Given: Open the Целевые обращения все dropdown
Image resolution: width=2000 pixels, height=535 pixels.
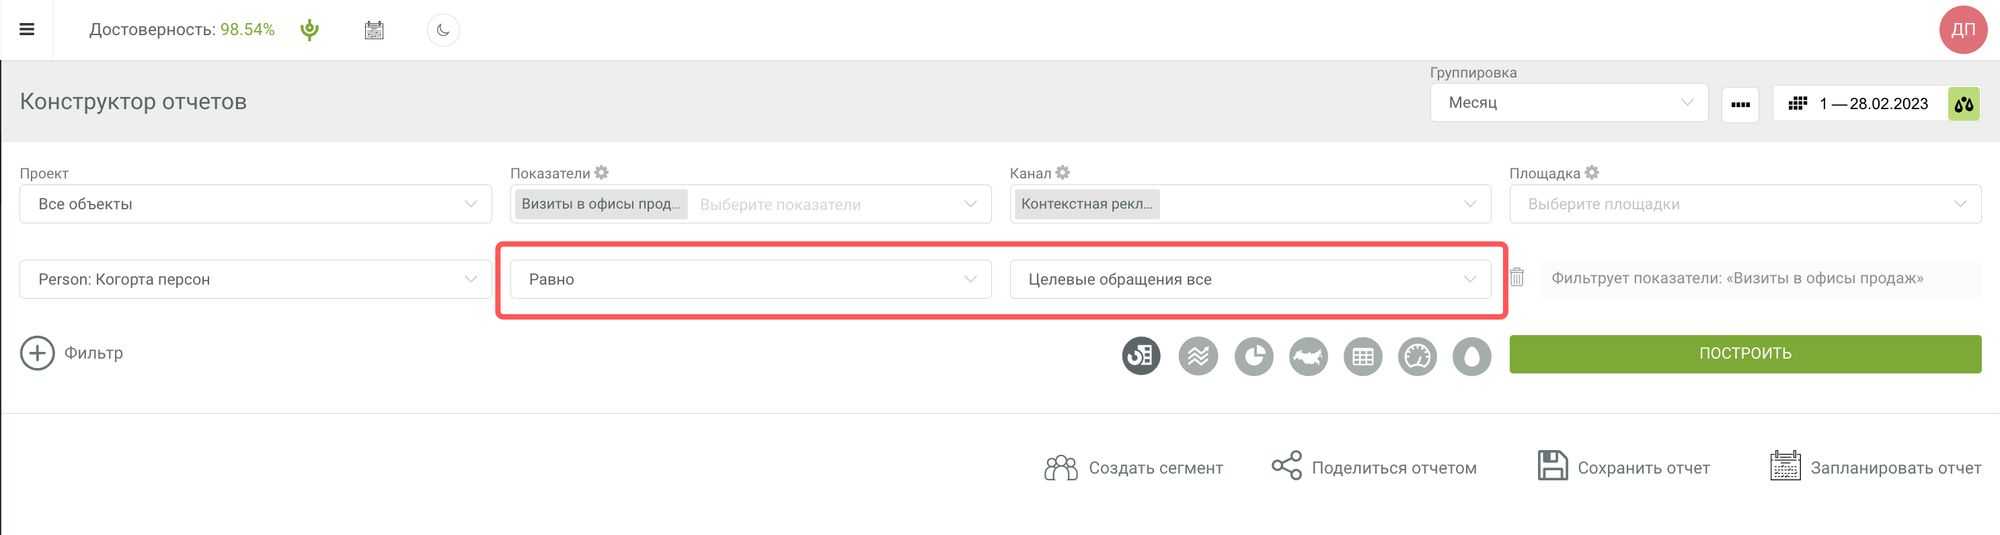Looking at the screenshot, I should pyautogui.click(x=1250, y=279).
